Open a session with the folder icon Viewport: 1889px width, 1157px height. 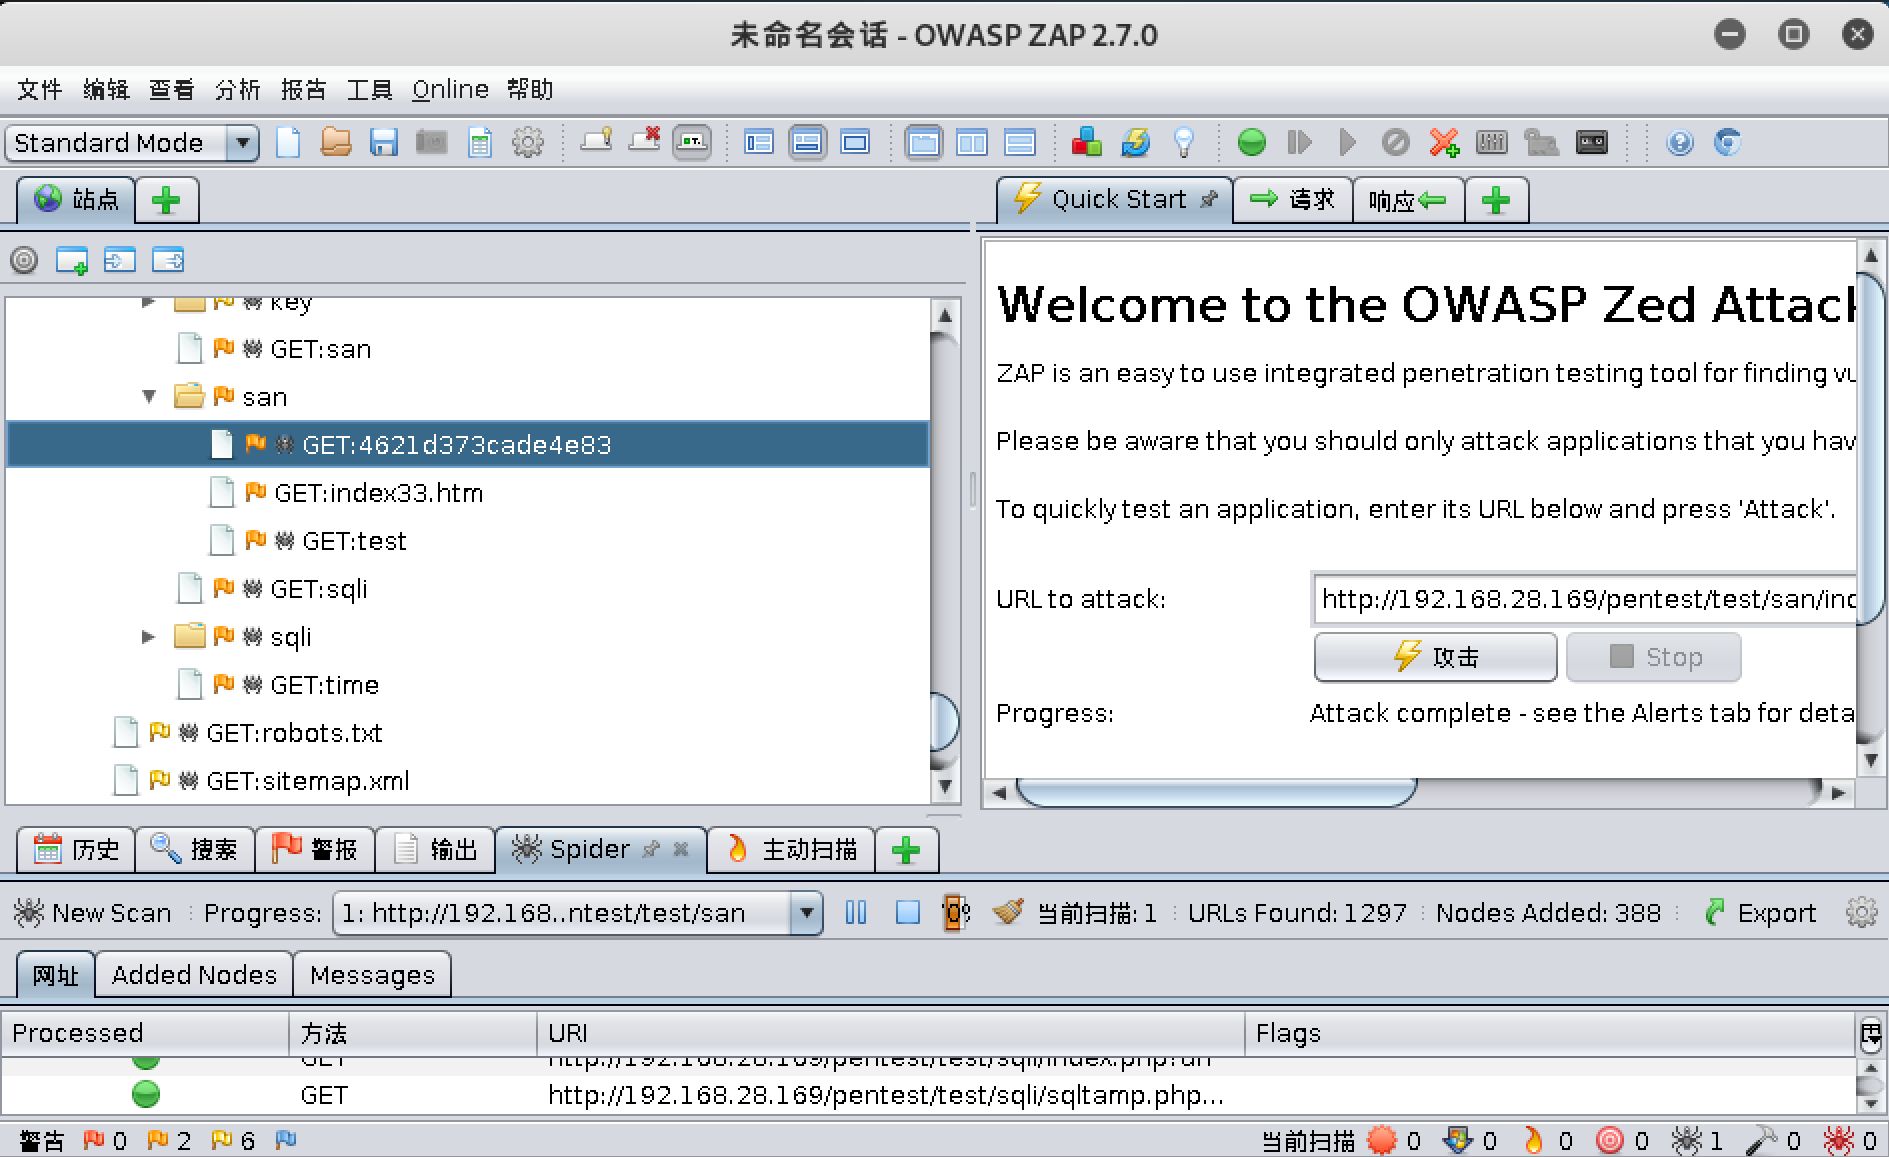coord(335,142)
